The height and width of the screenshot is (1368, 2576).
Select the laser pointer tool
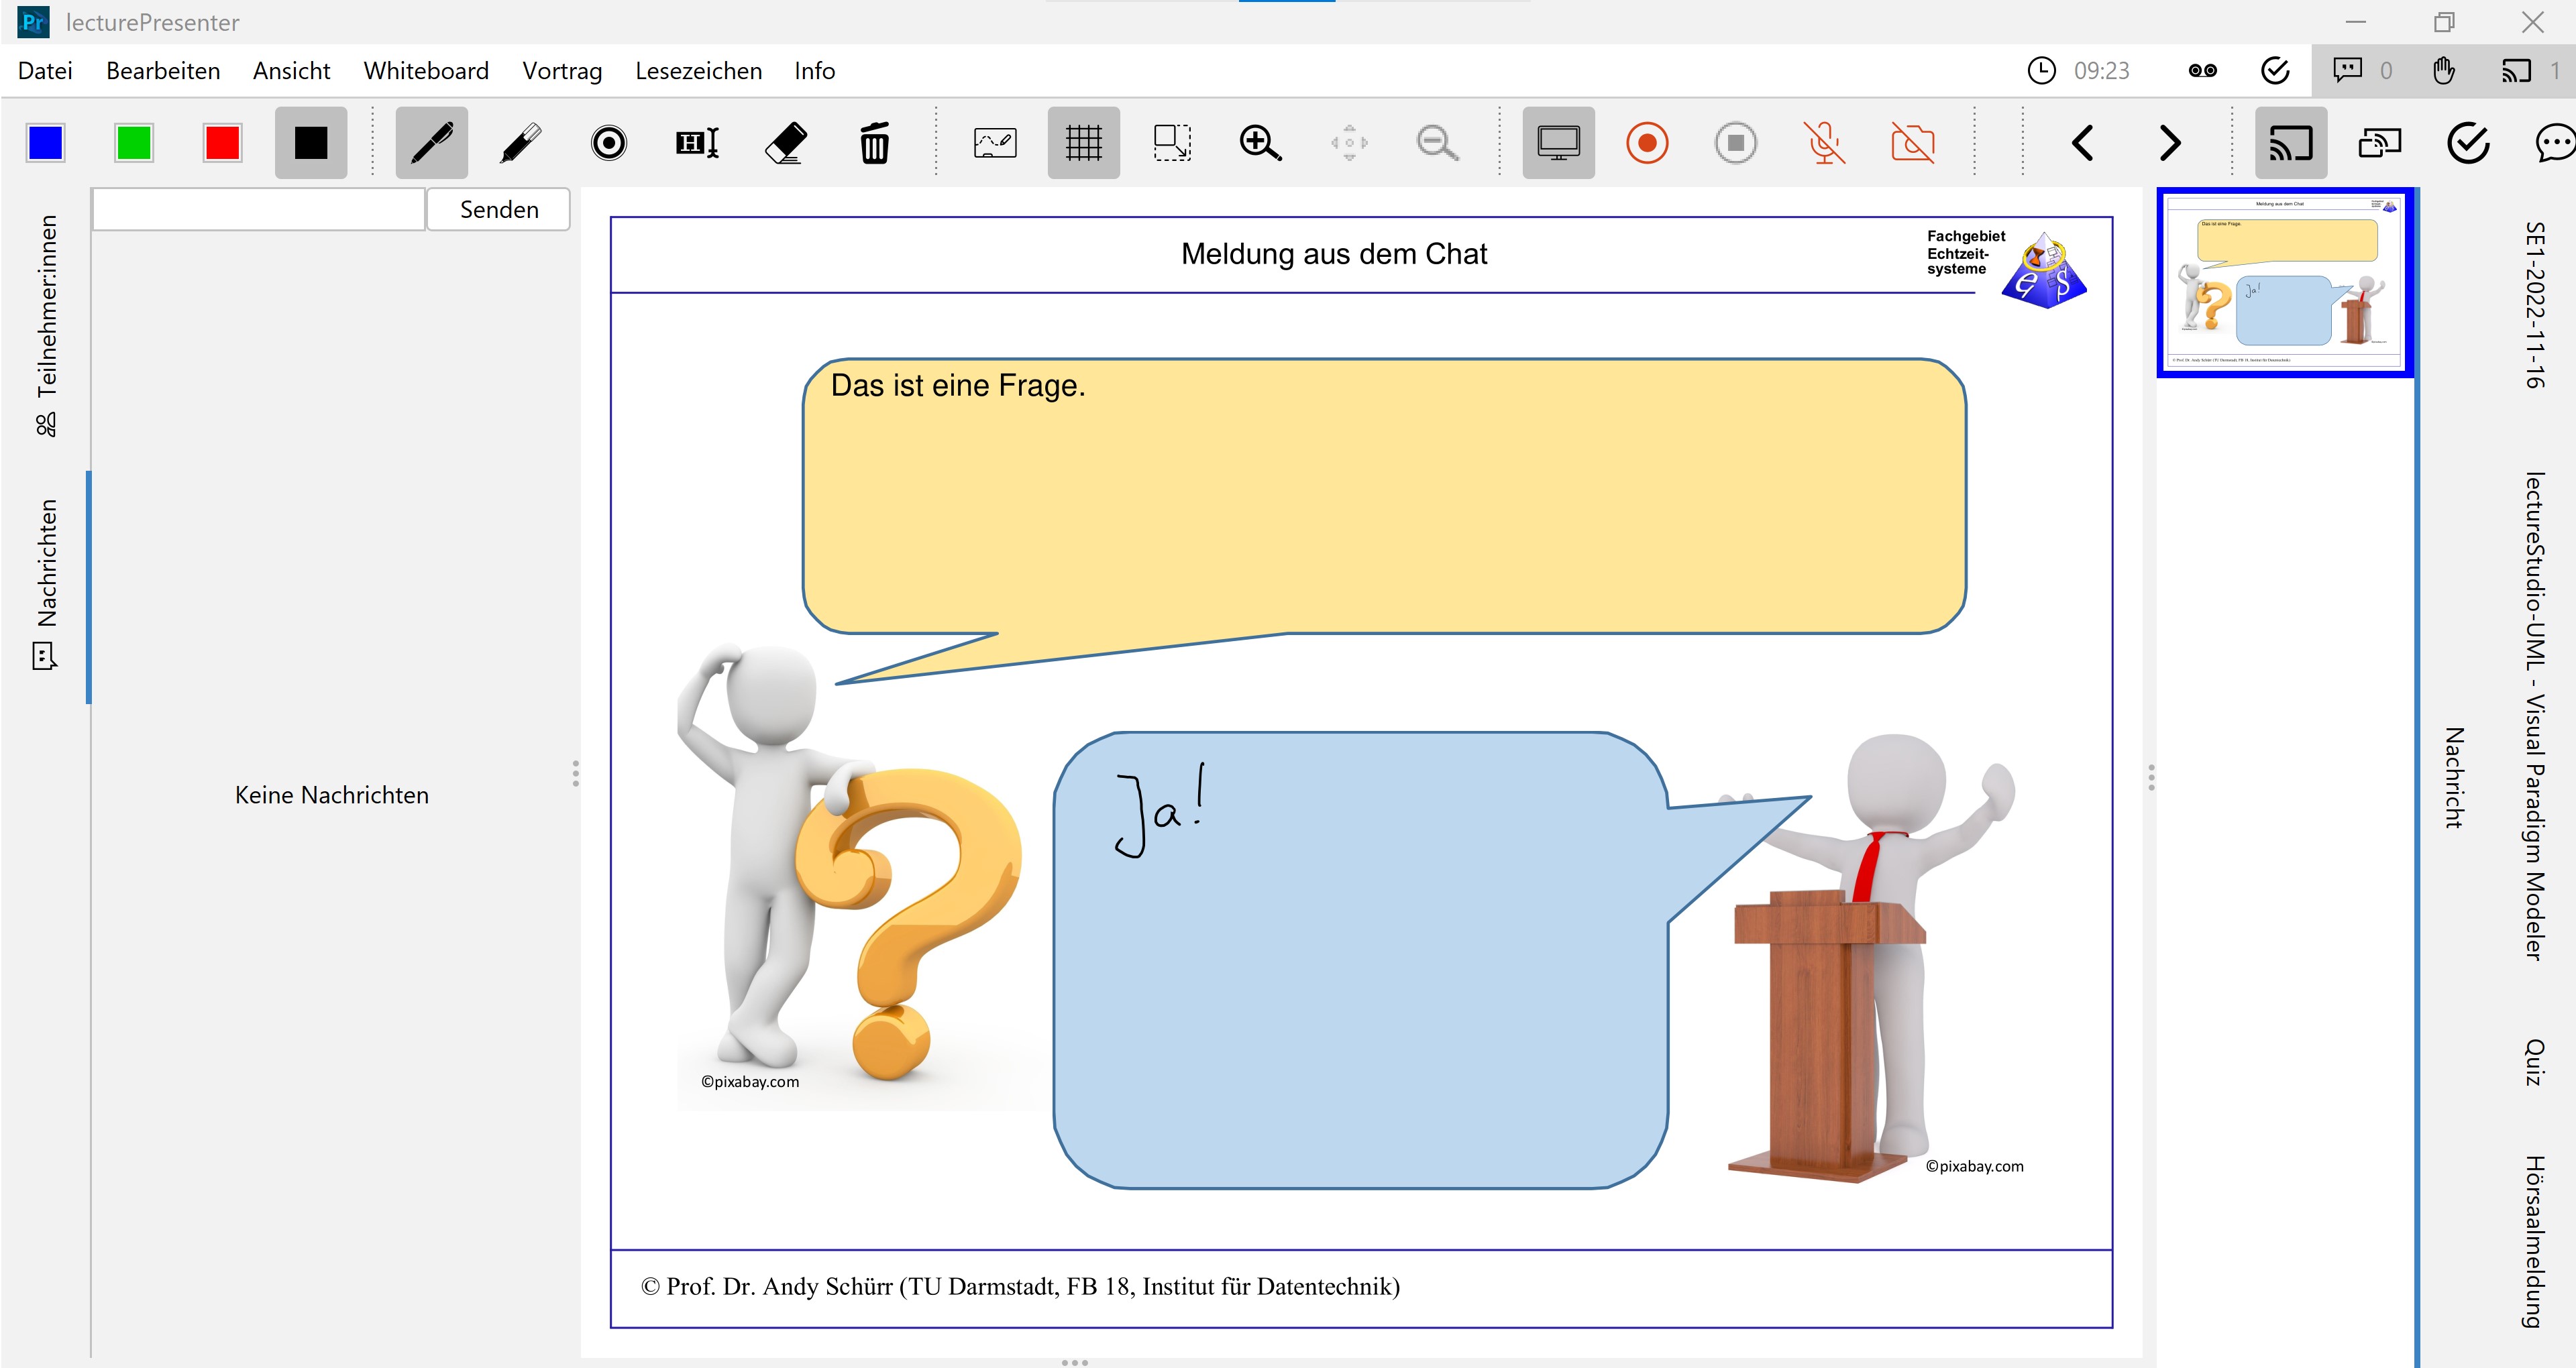point(608,143)
